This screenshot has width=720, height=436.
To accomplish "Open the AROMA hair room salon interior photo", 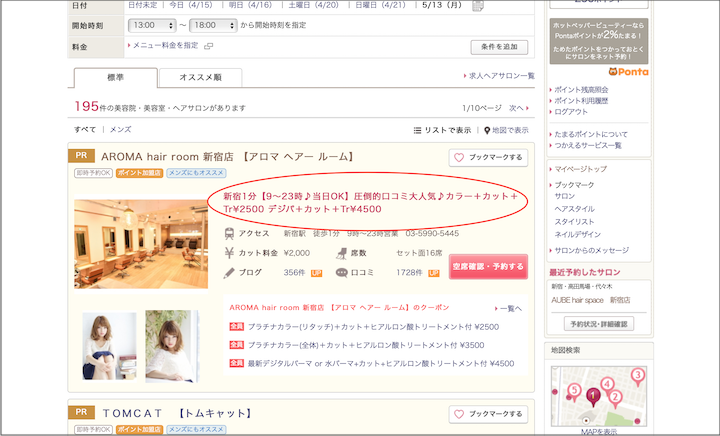I will (141, 244).
